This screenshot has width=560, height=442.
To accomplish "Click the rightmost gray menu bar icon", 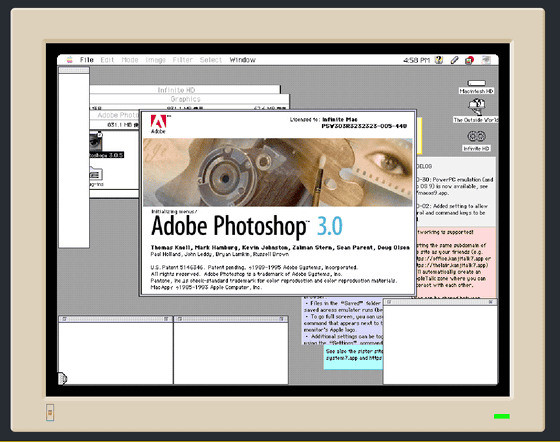I will (486, 60).
